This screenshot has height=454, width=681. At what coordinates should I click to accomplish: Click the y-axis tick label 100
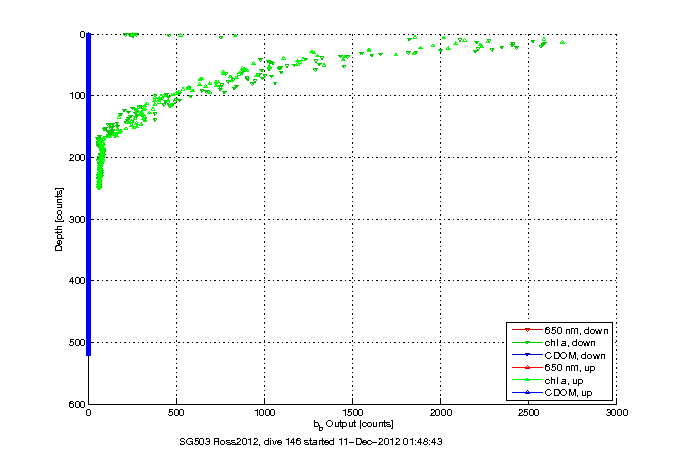77,96
